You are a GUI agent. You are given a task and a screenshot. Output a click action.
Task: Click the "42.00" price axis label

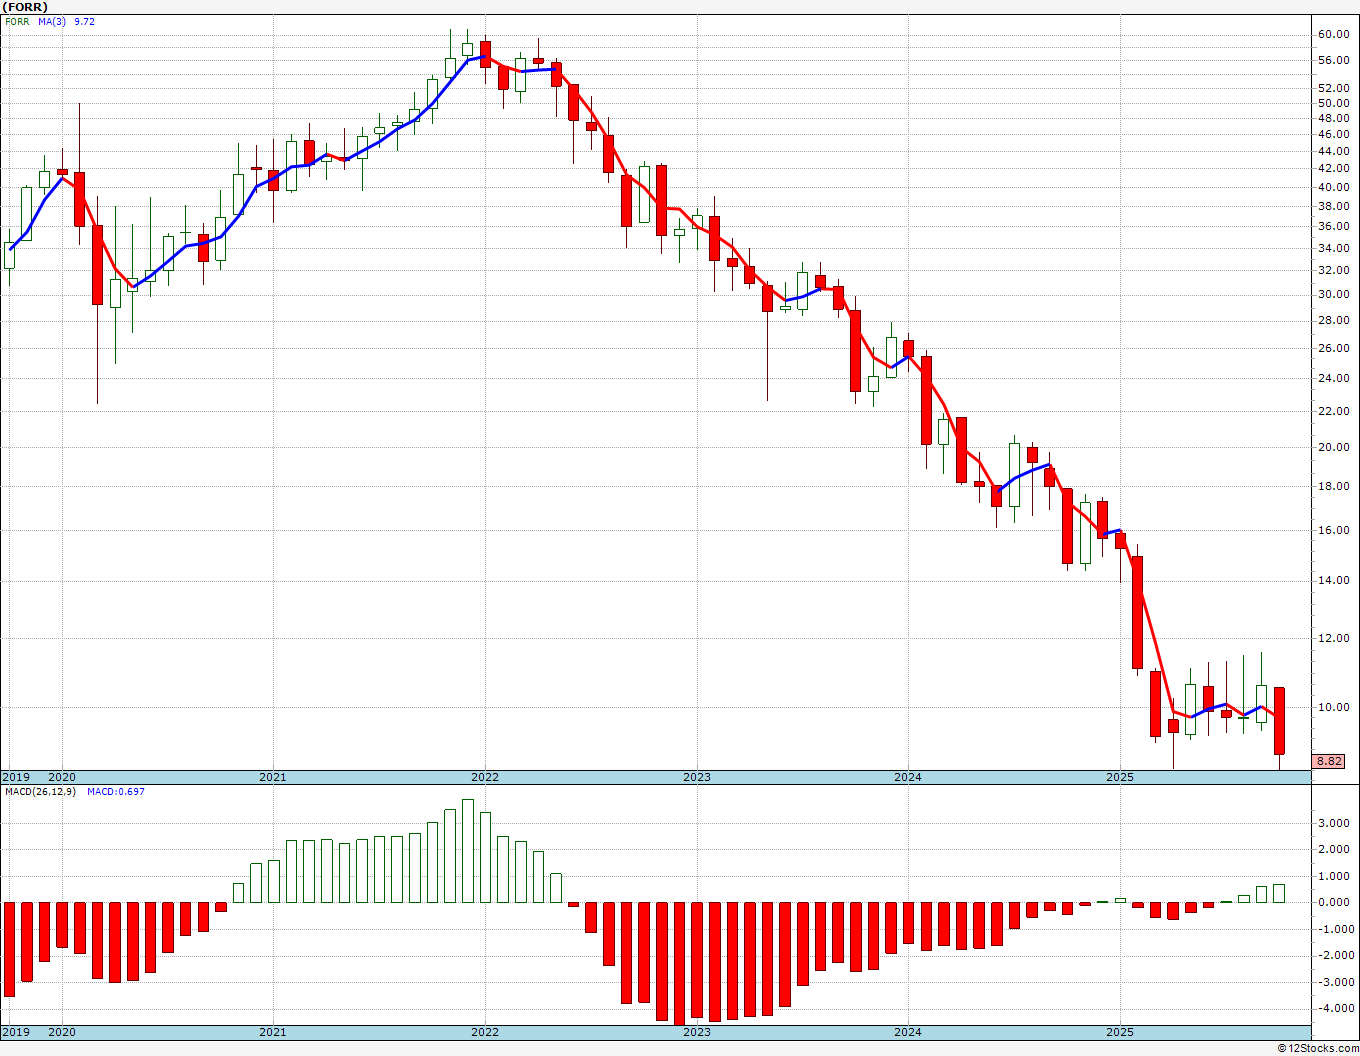[x=1333, y=168]
